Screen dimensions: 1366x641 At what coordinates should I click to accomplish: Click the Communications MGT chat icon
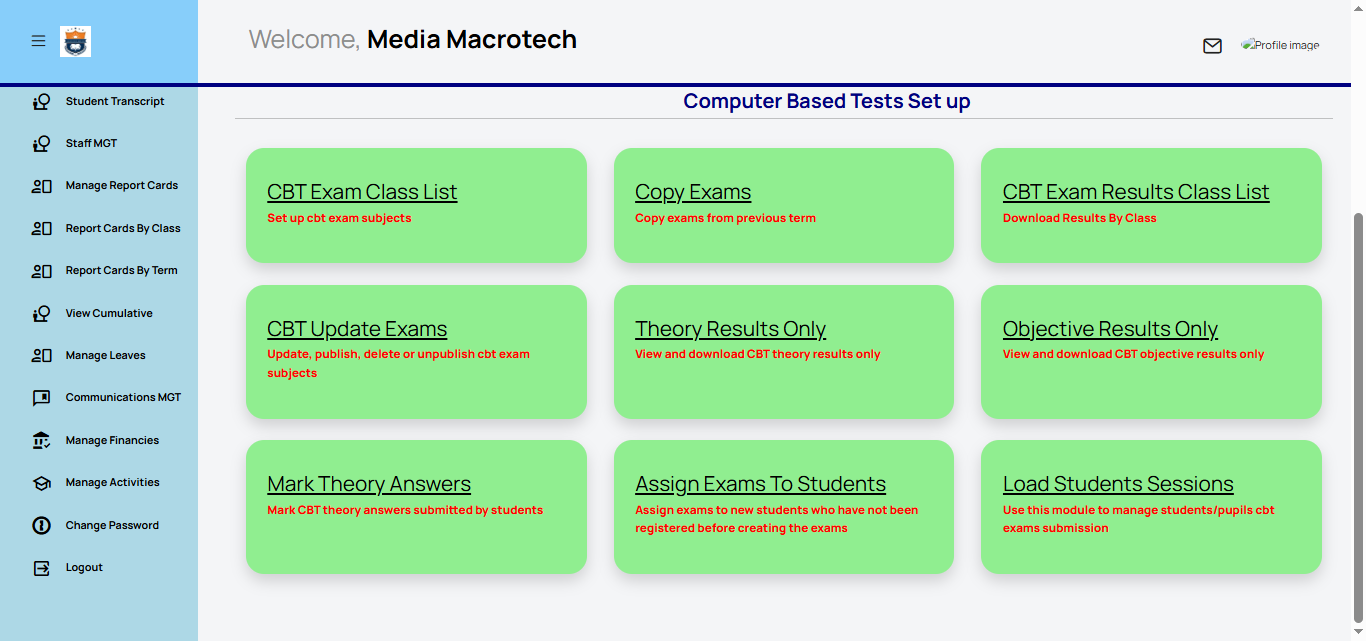tap(41, 398)
